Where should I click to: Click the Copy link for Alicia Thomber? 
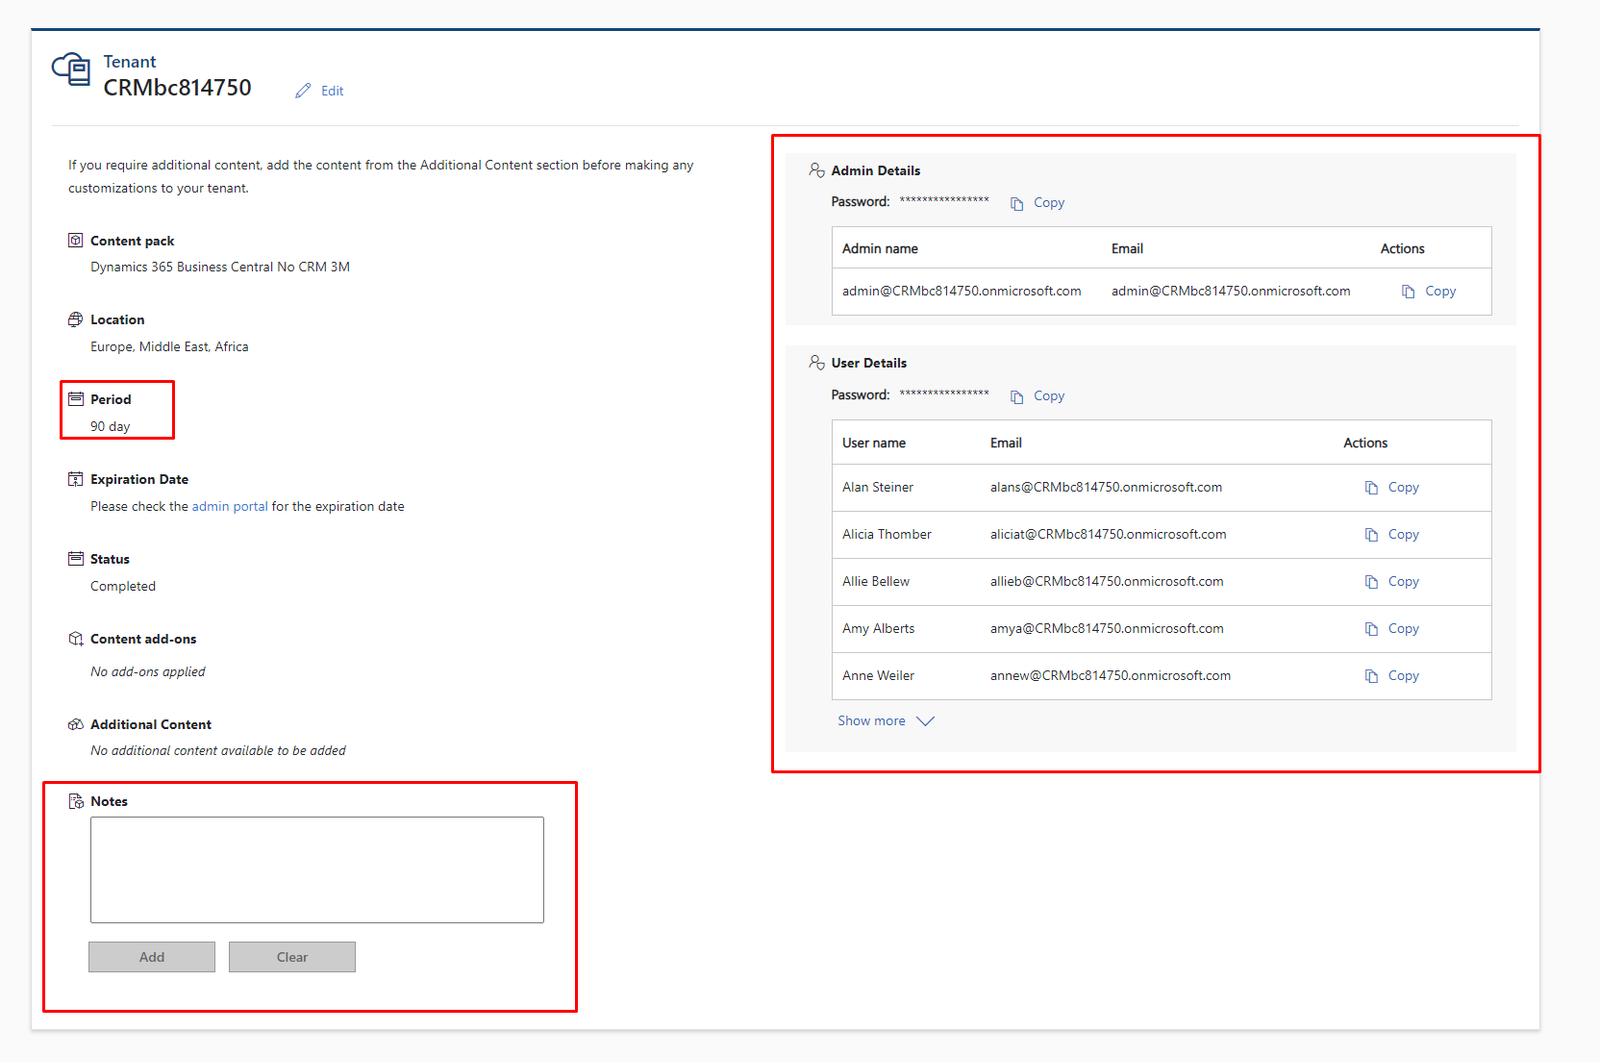pos(1404,534)
